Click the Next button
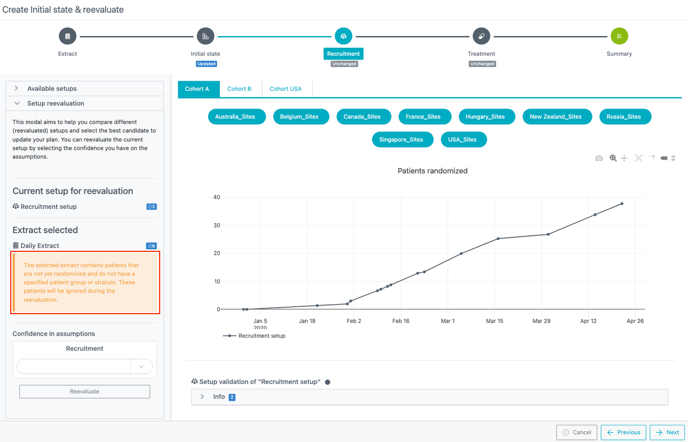Image resolution: width=688 pixels, height=442 pixels. [667, 432]
